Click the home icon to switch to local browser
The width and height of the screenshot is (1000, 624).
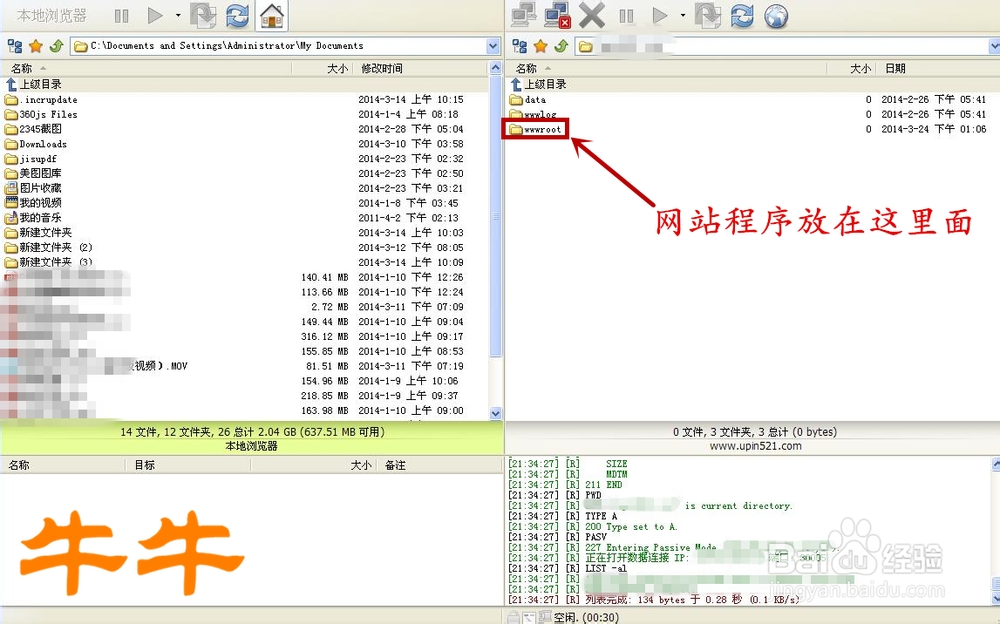pos(272,15)
